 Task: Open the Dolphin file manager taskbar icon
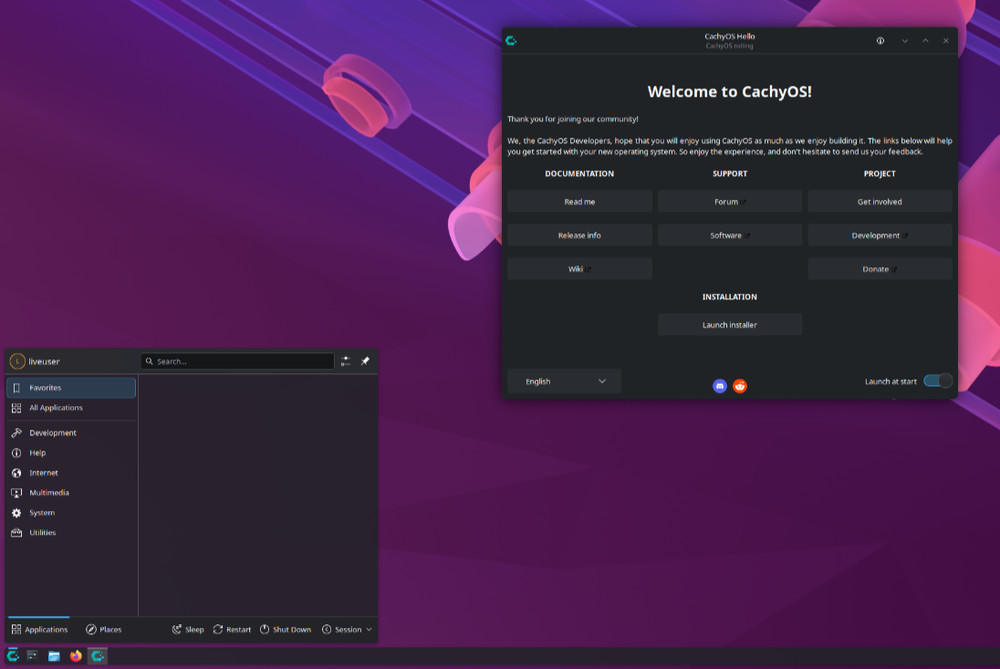tap(52, 656)
